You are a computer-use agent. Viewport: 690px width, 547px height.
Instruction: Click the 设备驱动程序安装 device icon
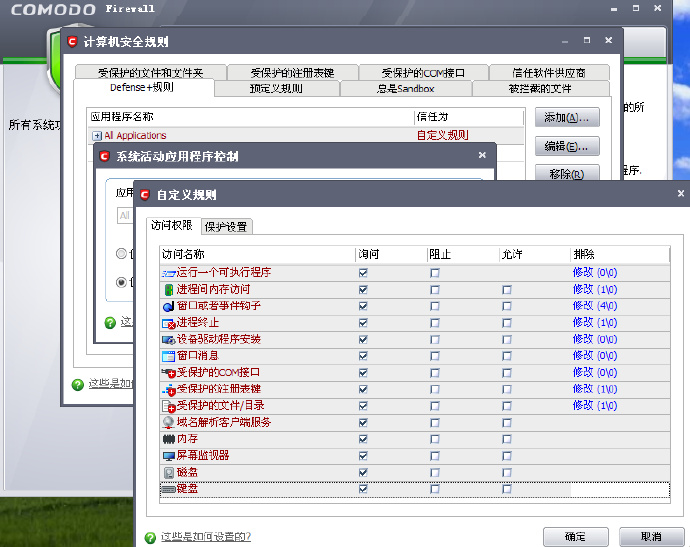point(169,340)
